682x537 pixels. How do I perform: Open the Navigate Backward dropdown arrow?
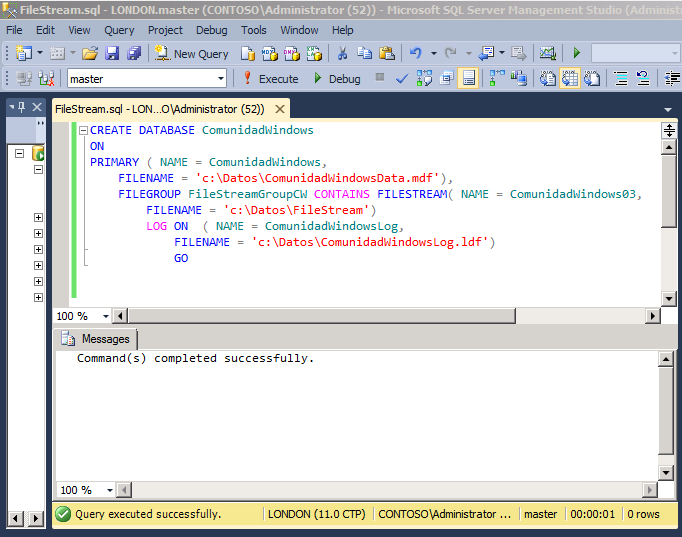point(501,53)
